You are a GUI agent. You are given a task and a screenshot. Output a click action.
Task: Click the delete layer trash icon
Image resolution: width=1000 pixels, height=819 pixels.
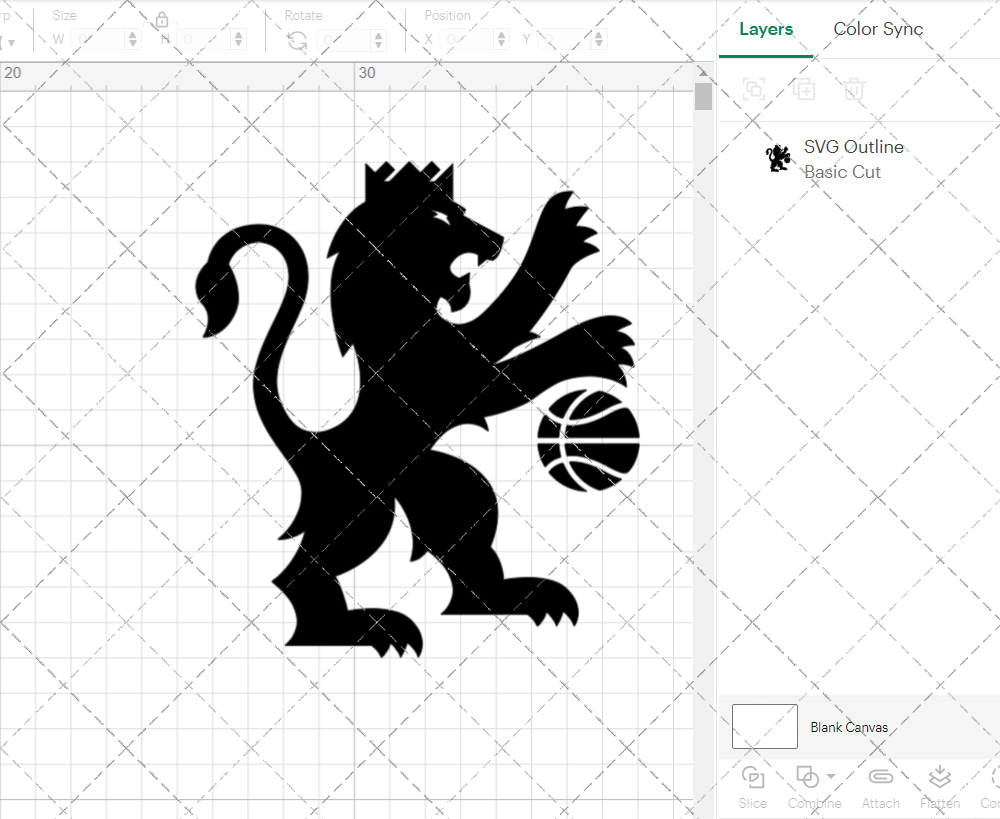(853, 89)
